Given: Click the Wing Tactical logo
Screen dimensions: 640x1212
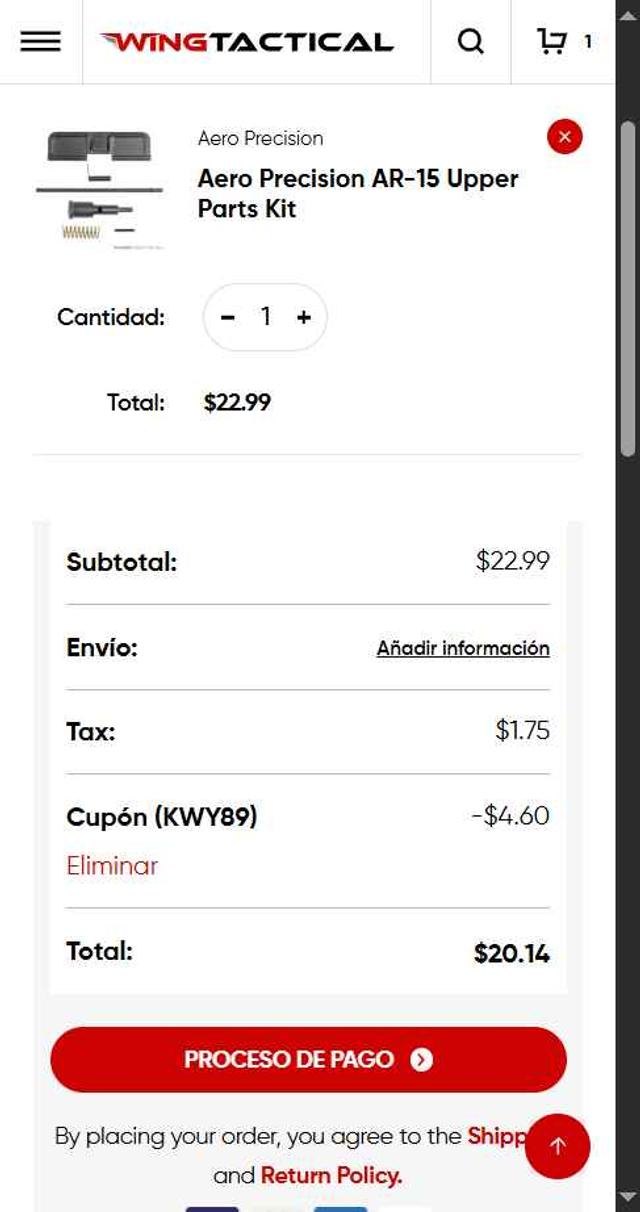Looking at the screenshot, I should [x=246, y=42].
